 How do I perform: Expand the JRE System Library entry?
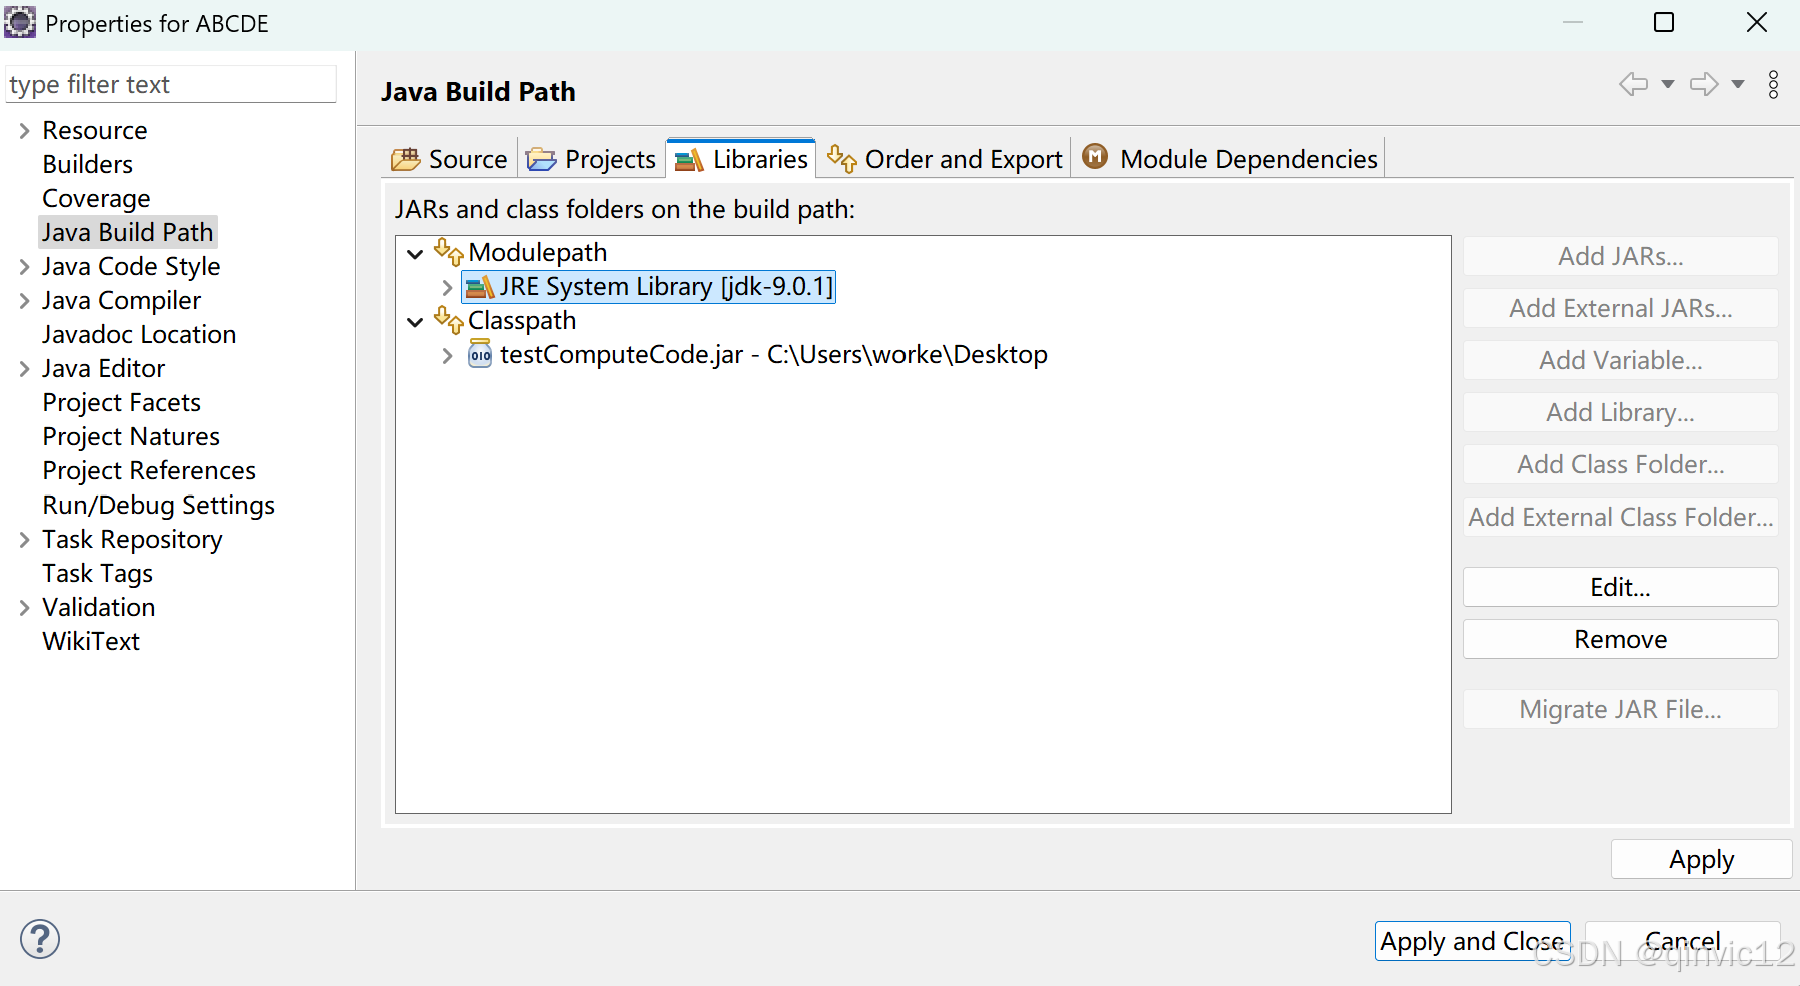tap(447, 287)
